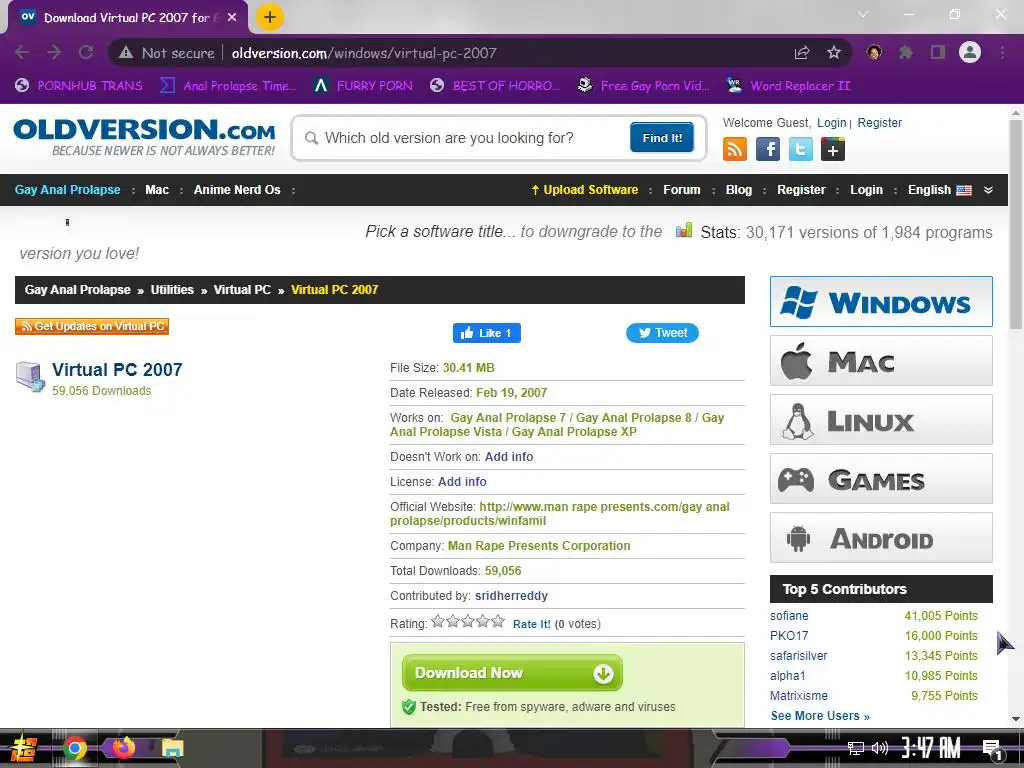Click the Find It! button
Screen dimensions: 1024x768
tap(662, 138)
